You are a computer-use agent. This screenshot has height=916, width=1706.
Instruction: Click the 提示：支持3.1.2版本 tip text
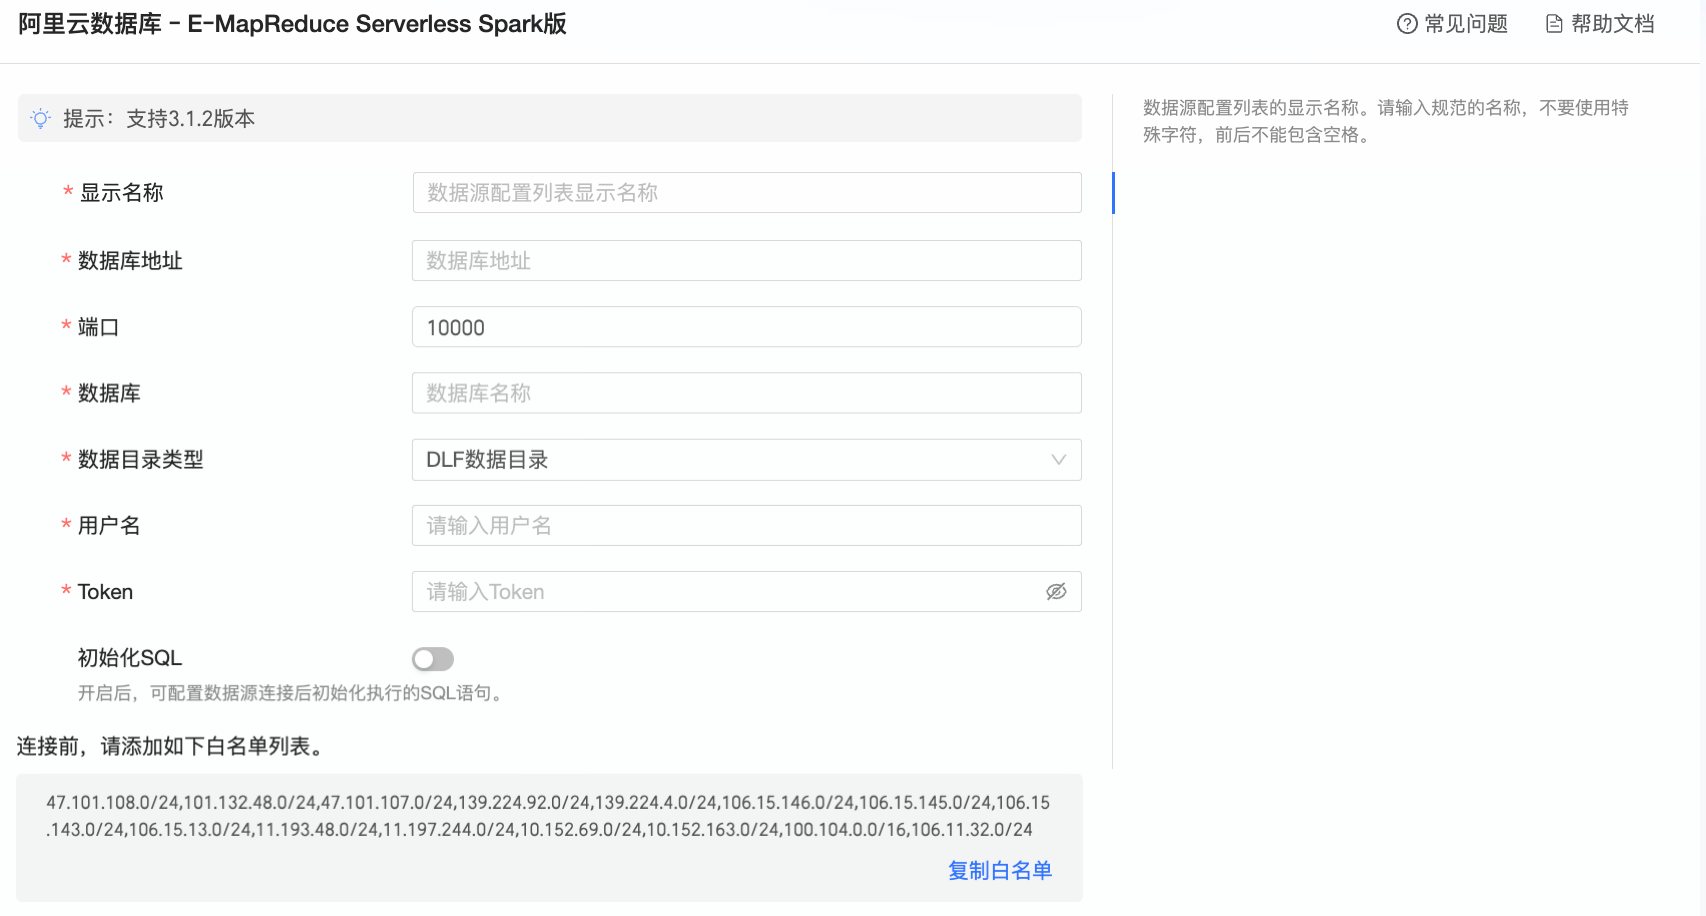pos(159,119)
